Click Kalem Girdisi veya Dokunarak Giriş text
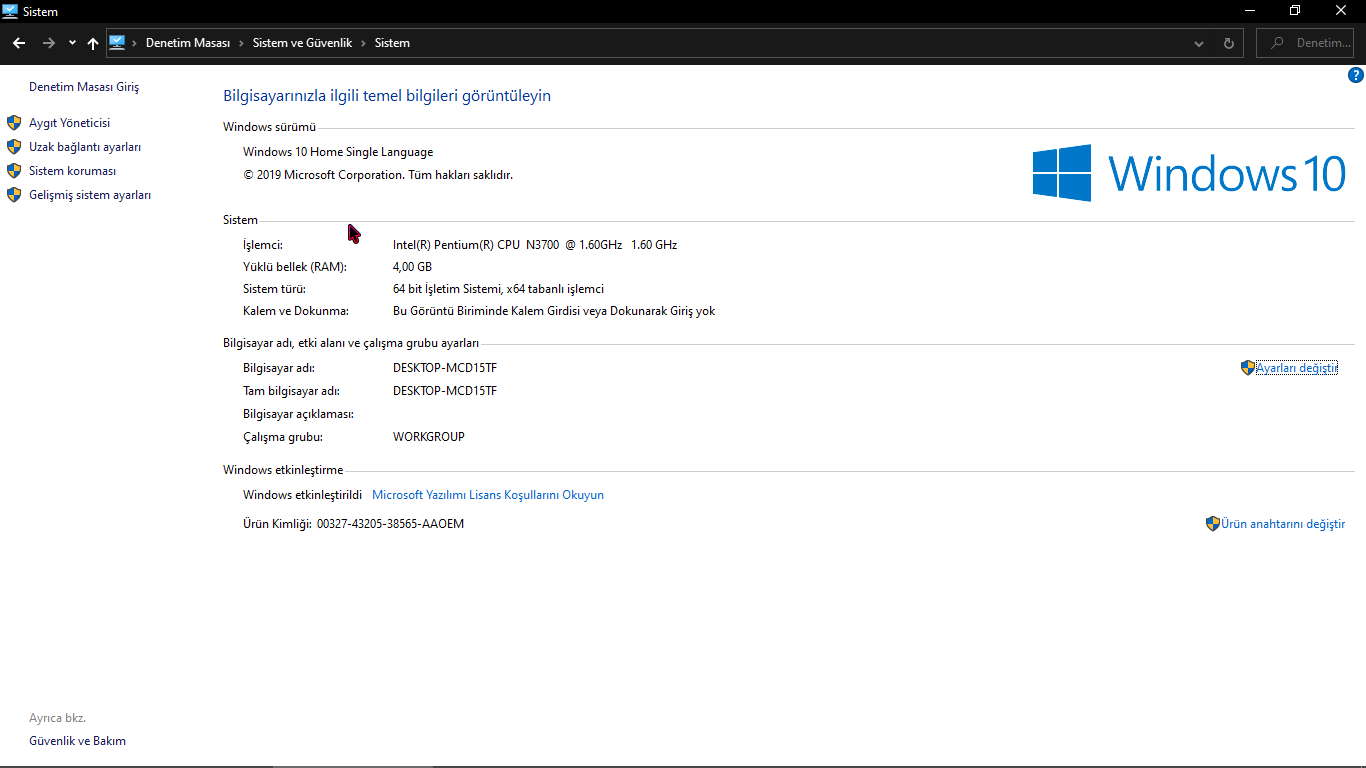 coord(554,311)
